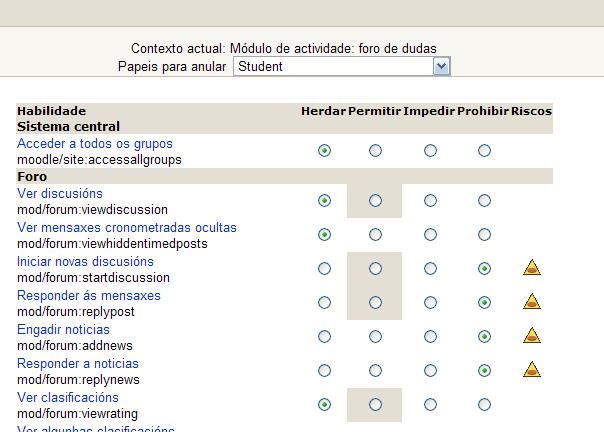Click risk warning icon for Responder a noticias
This screenshot has height=432, width=604.
click(x=532, y=369)
